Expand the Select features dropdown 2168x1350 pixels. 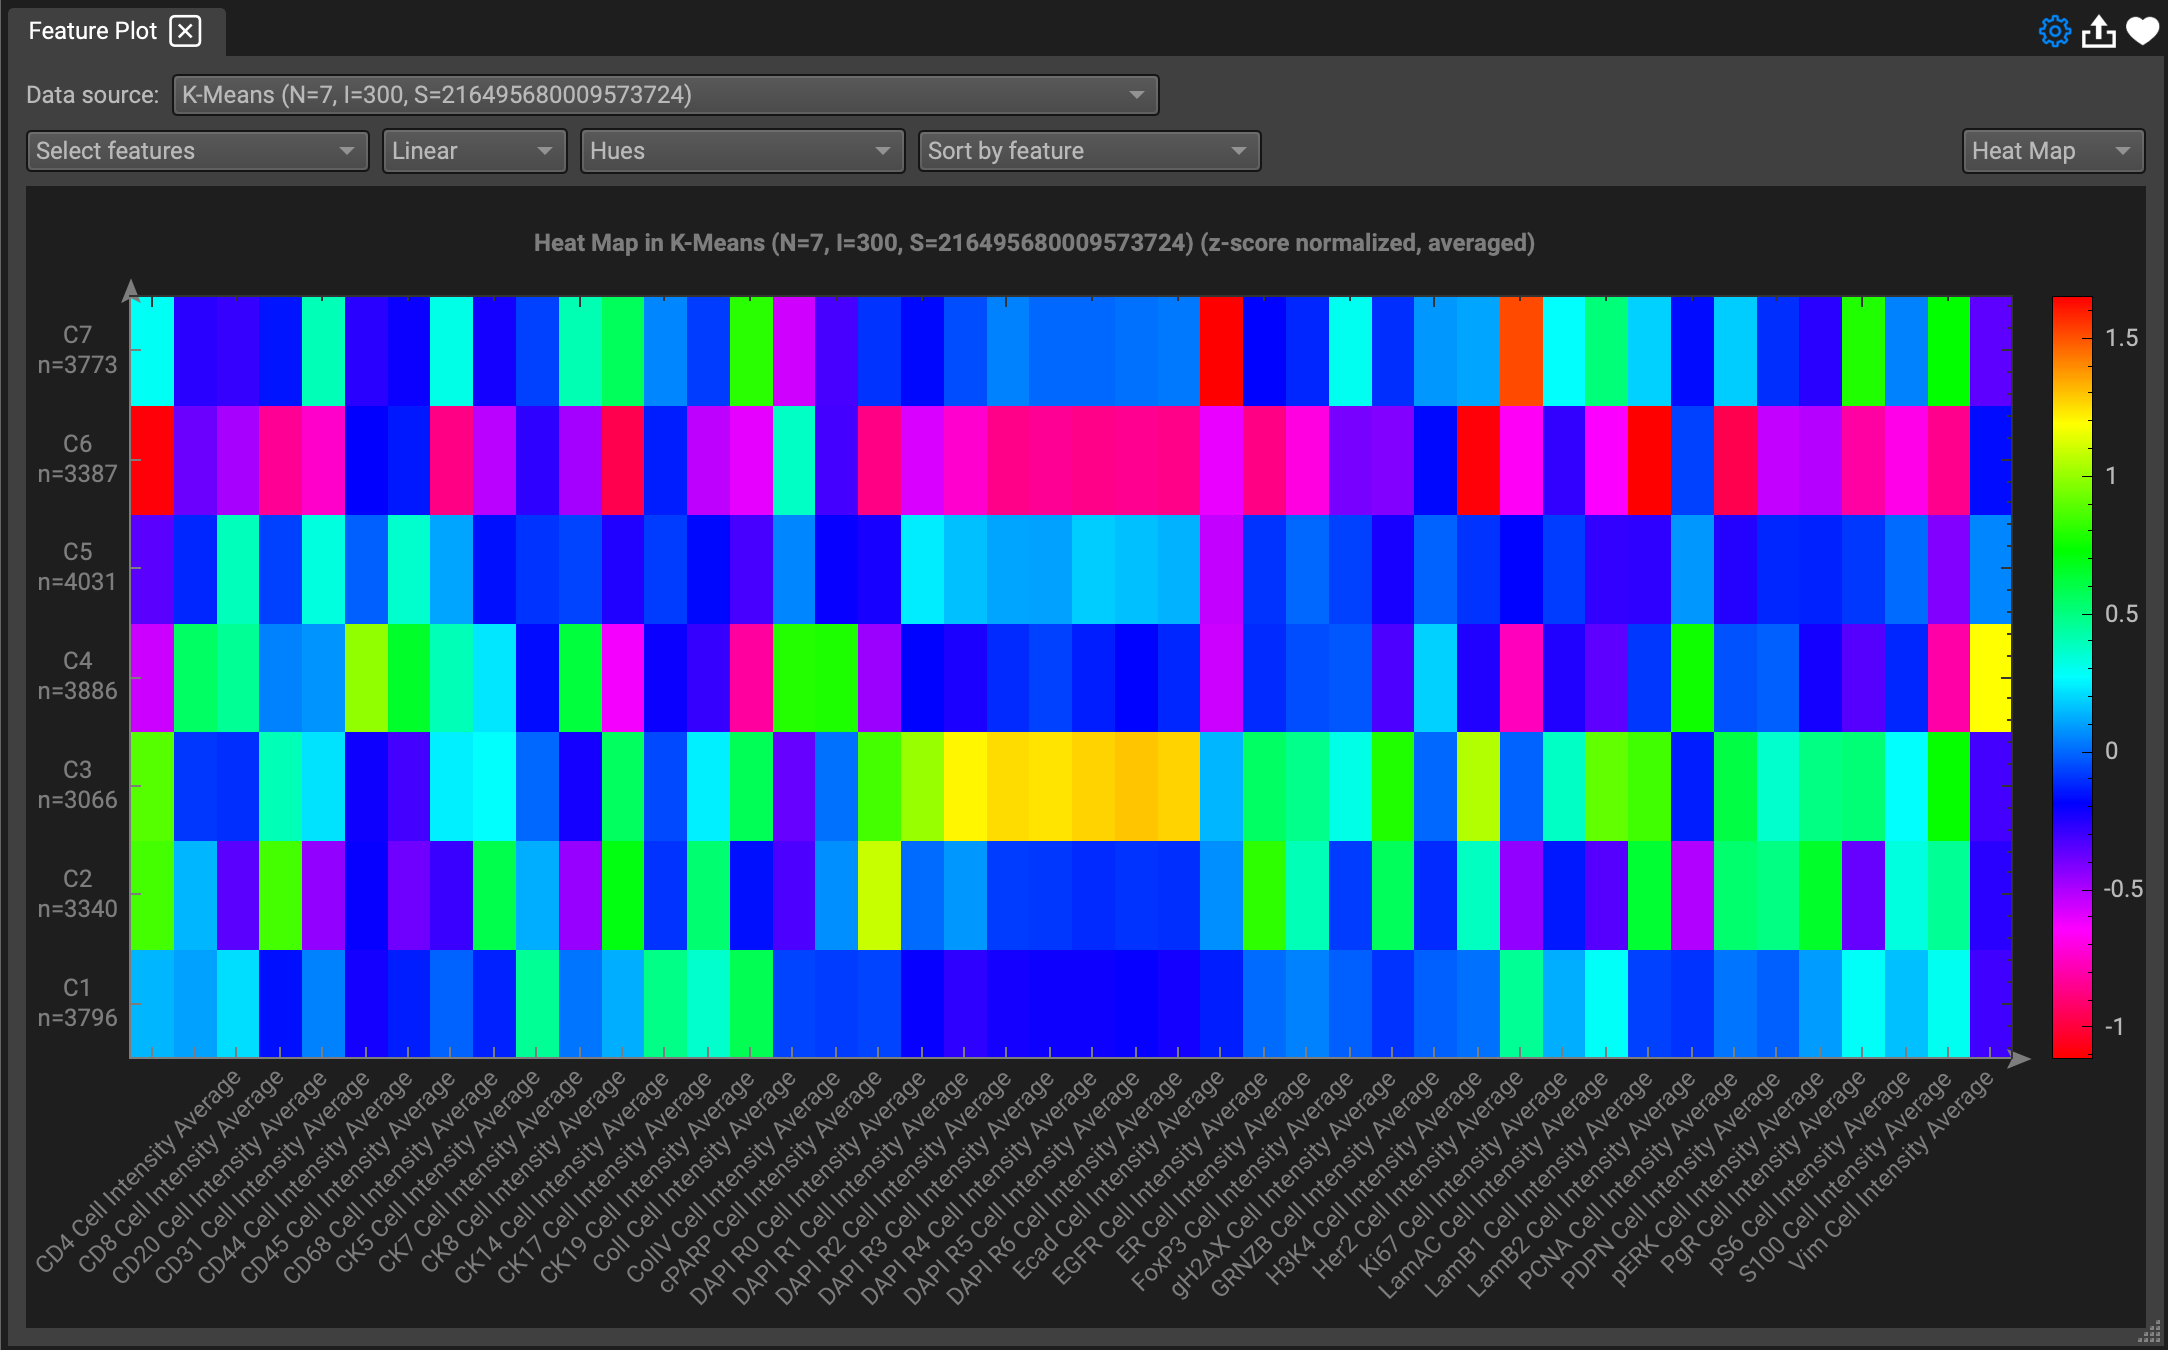pyautogui.click(x=197, y=151)
